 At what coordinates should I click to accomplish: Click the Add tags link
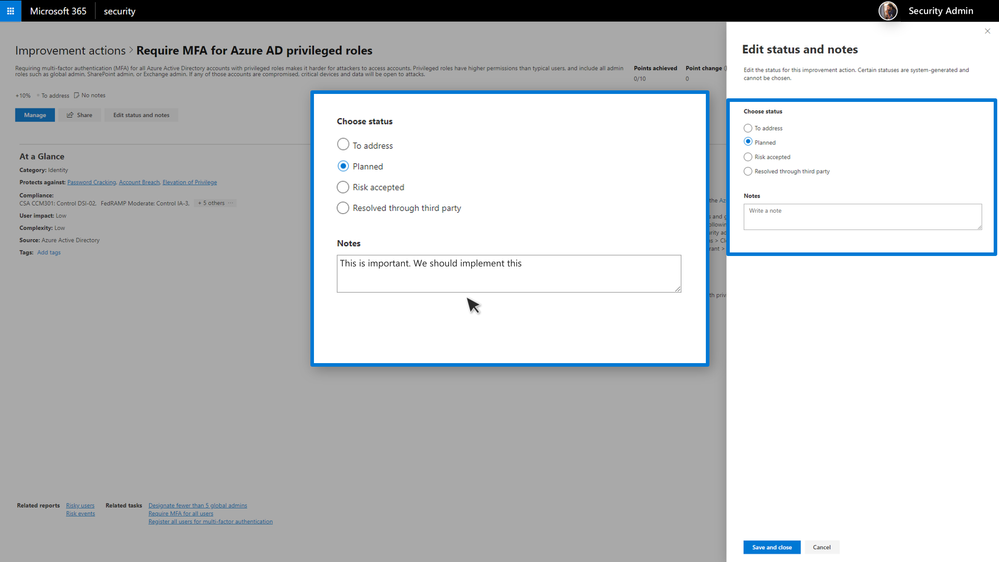coord(49,252)
